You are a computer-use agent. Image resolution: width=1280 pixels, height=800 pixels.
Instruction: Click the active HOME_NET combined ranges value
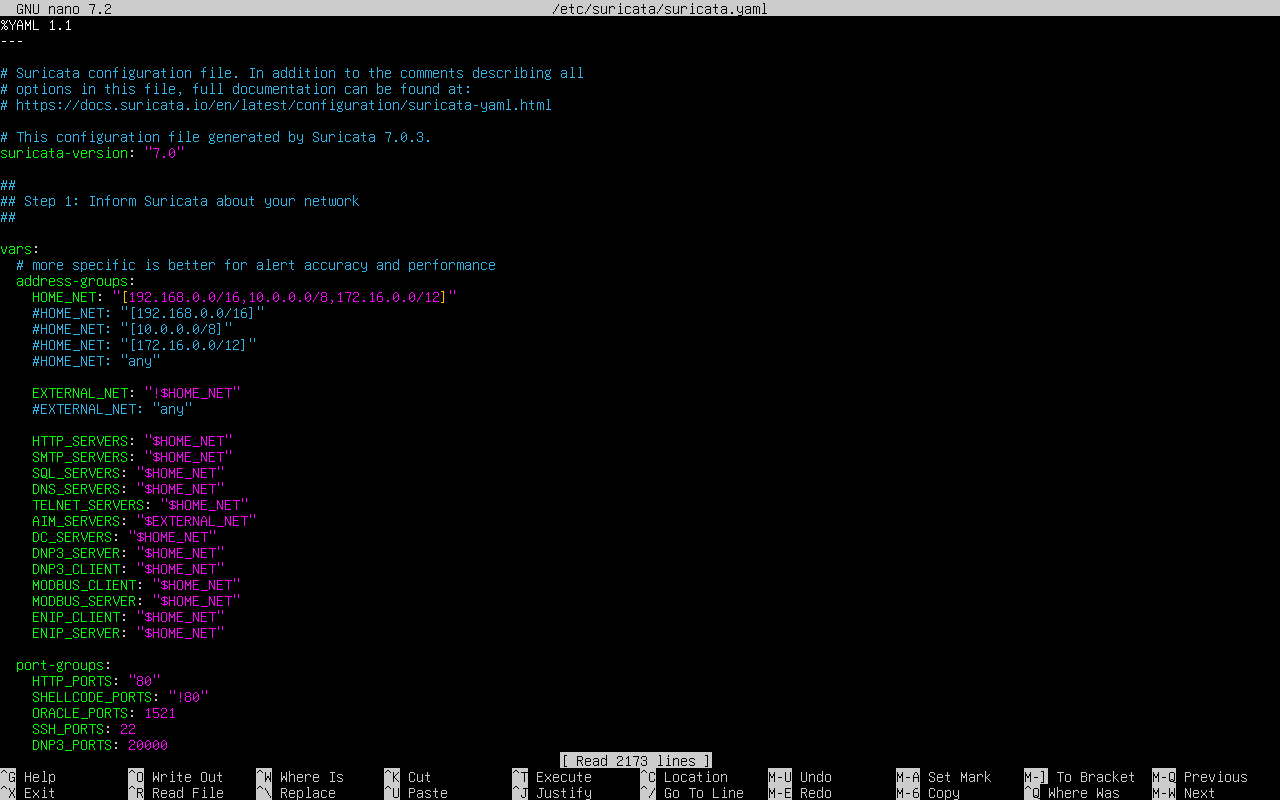pos(284,297)
